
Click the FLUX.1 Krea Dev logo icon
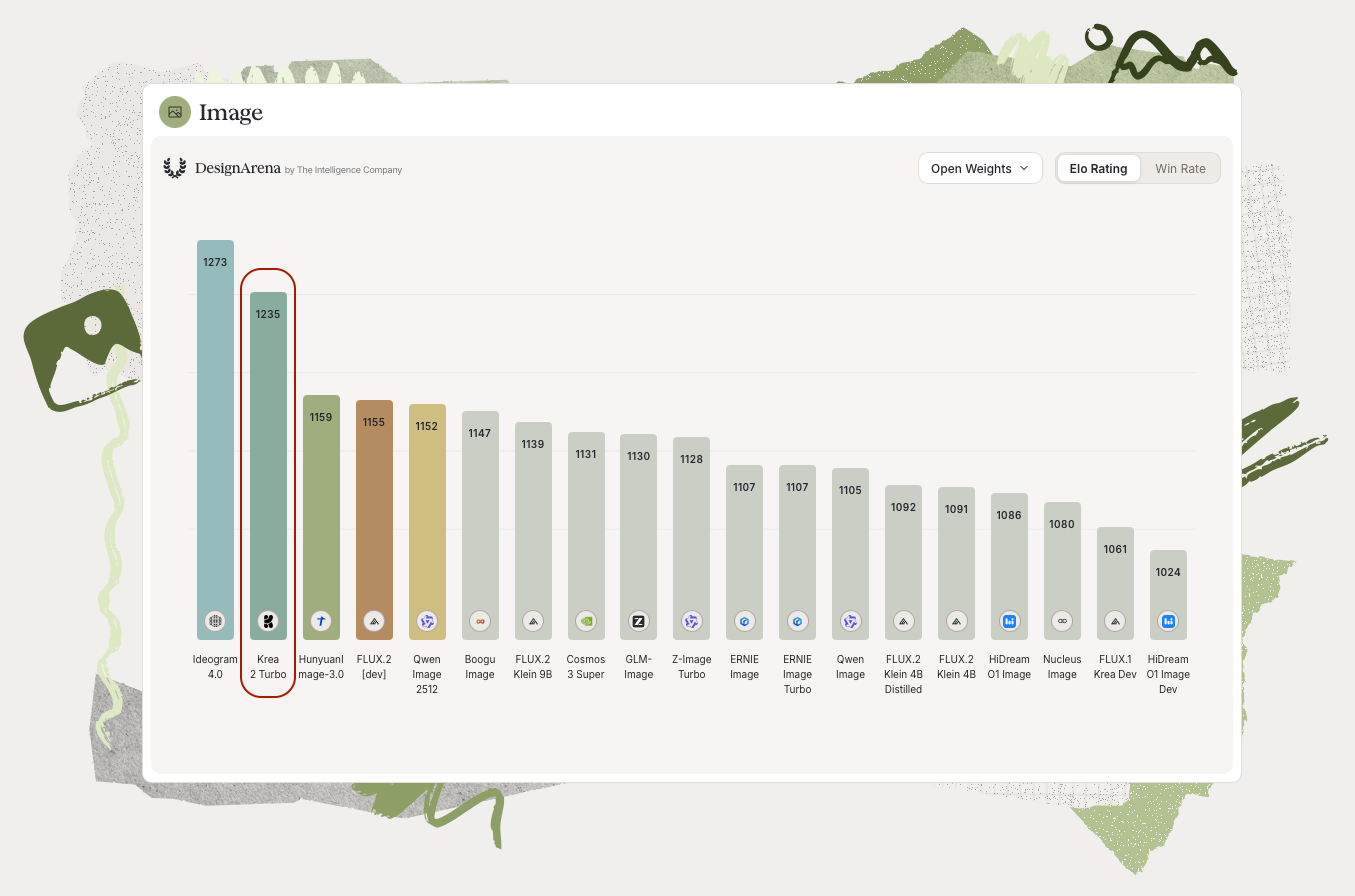[1115, 621]
